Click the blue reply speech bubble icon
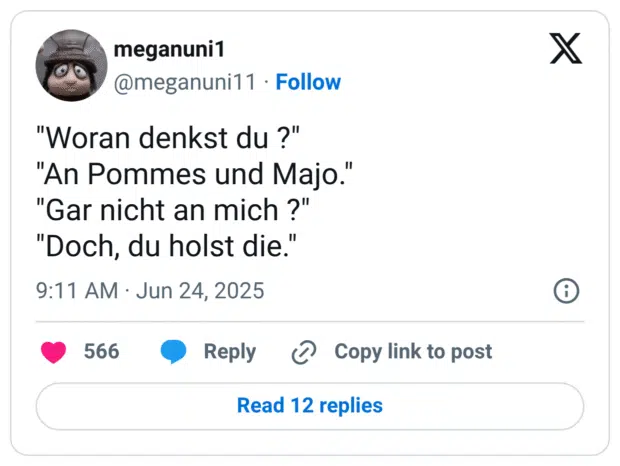 [x=173, y=352]
